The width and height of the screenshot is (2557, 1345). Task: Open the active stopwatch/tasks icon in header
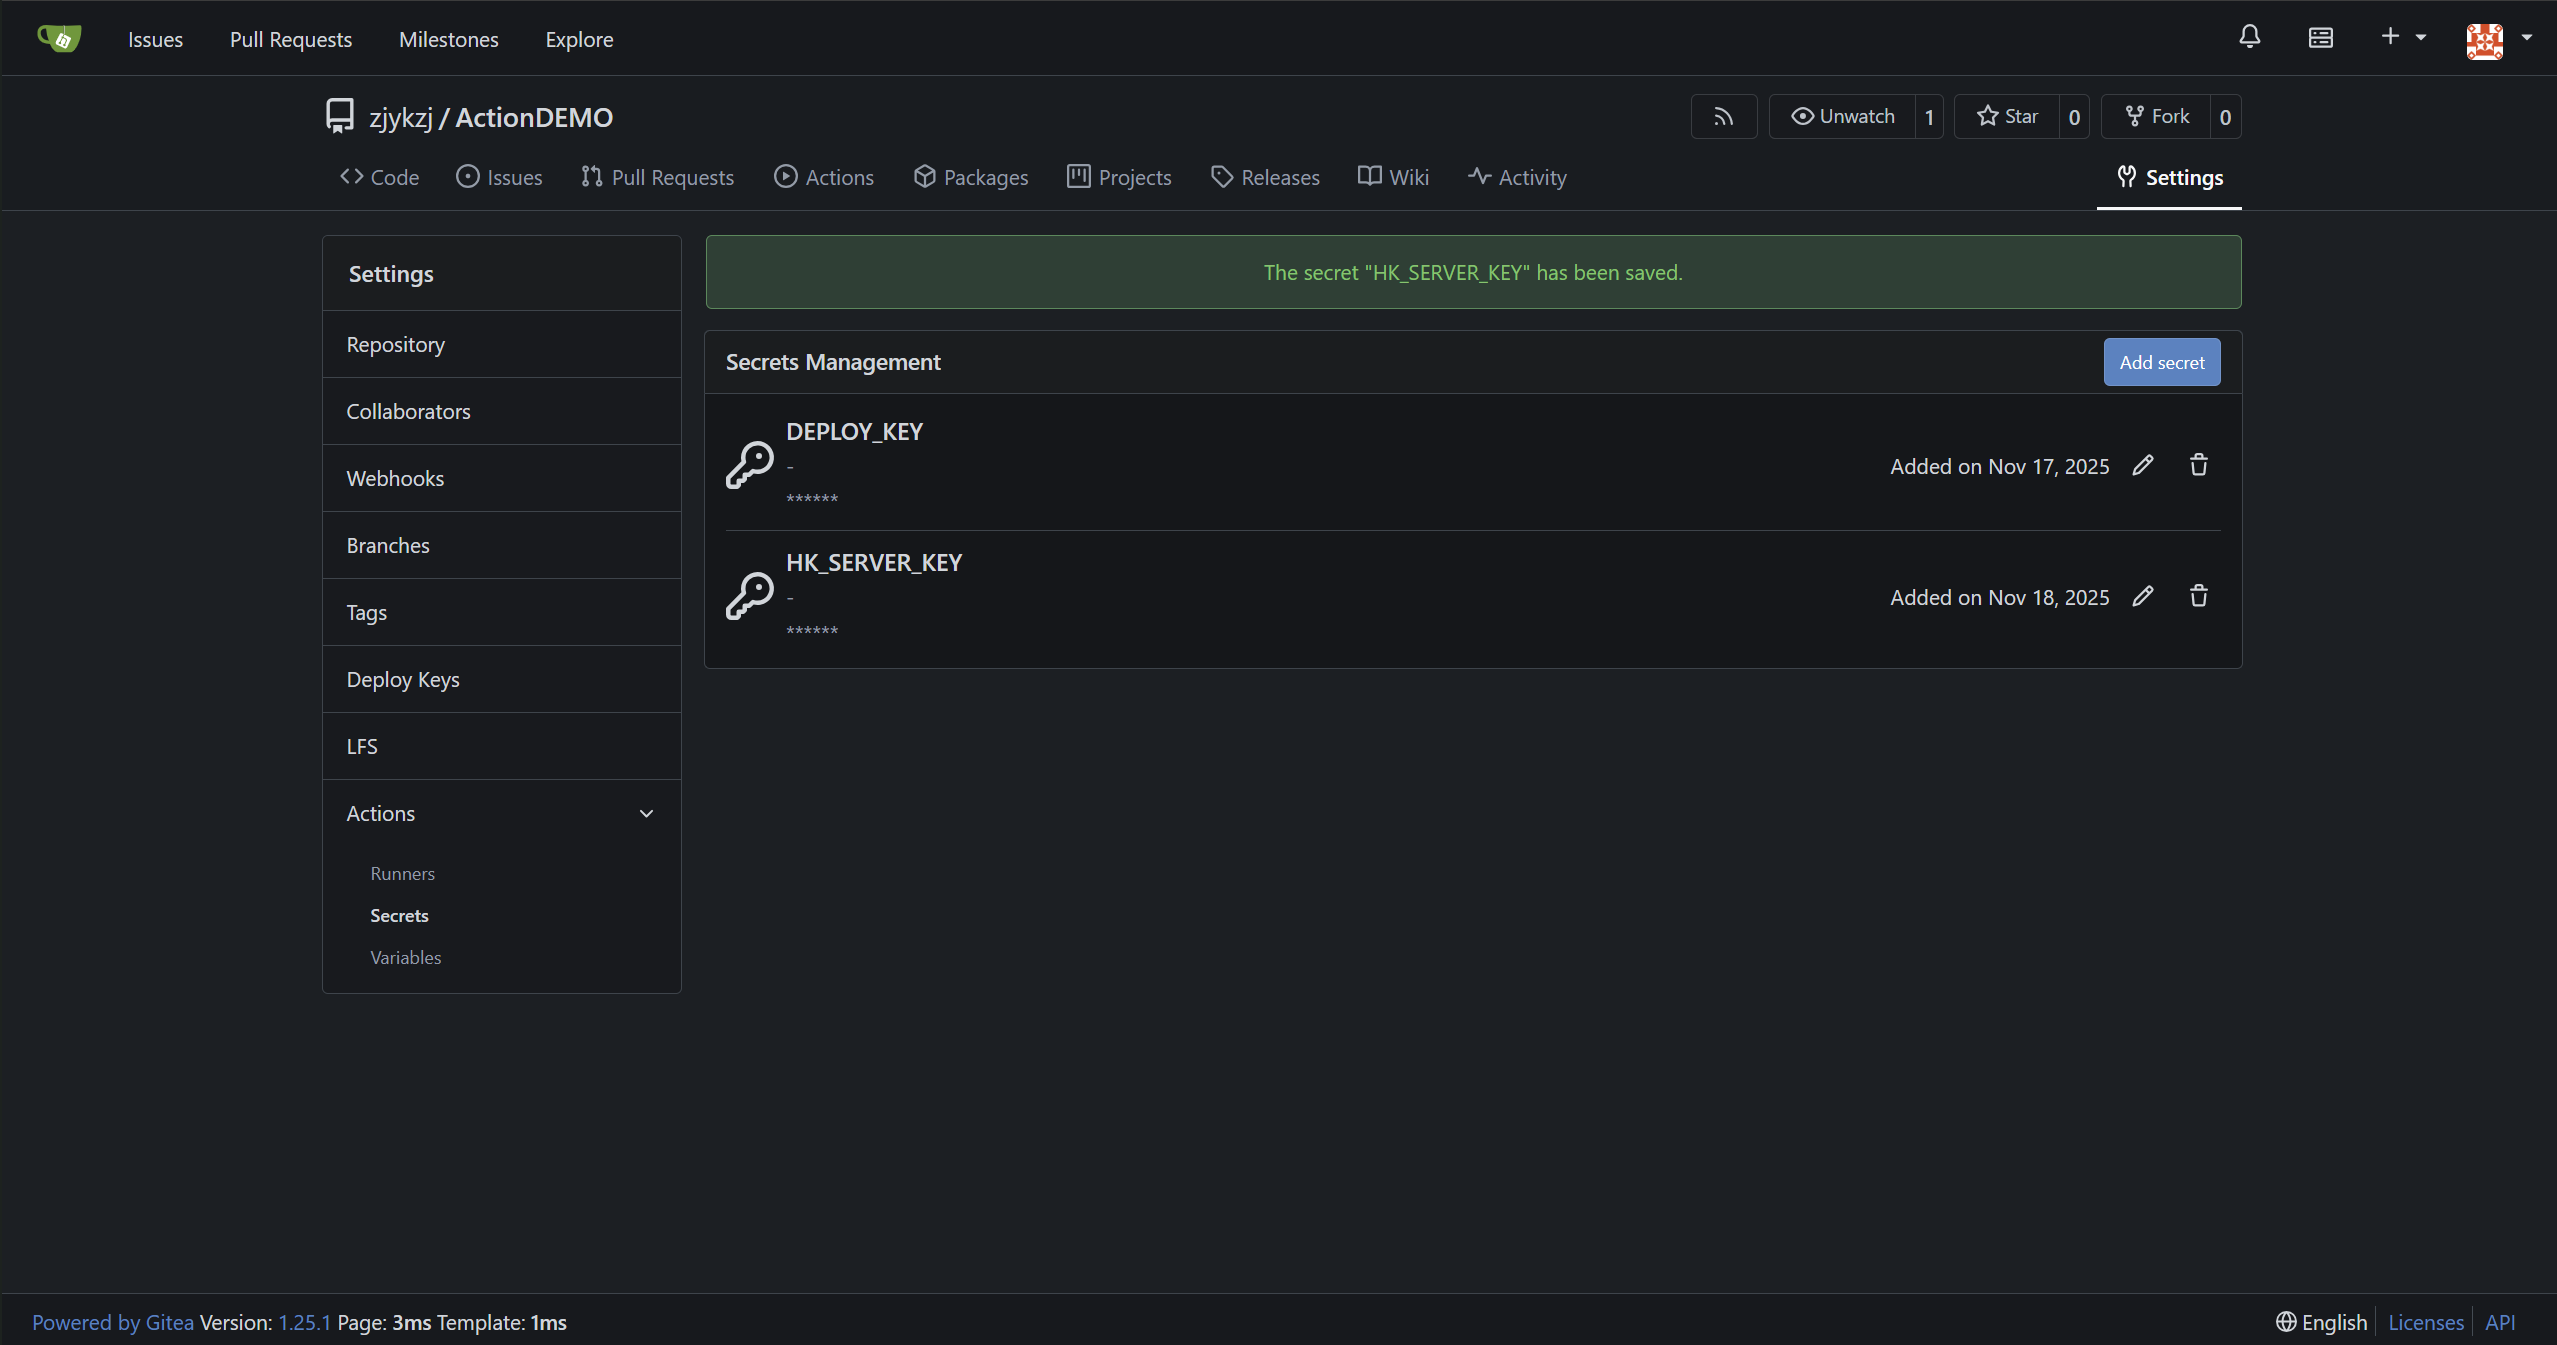[2320, 38]
